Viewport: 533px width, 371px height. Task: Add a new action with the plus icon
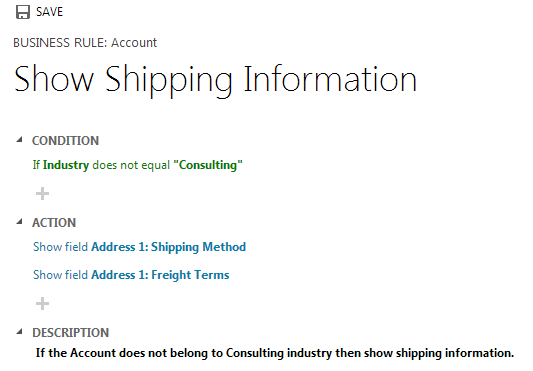[42, 304]
